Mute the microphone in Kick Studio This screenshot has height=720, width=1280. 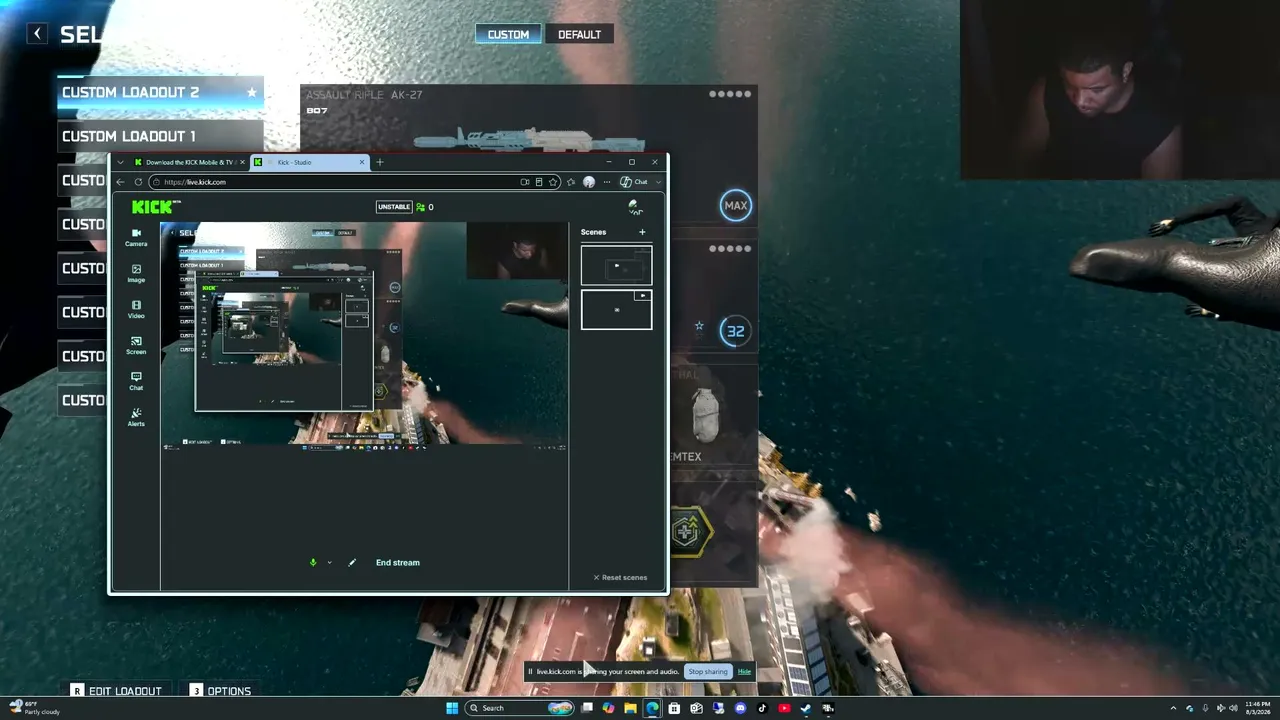coord(313,563)
